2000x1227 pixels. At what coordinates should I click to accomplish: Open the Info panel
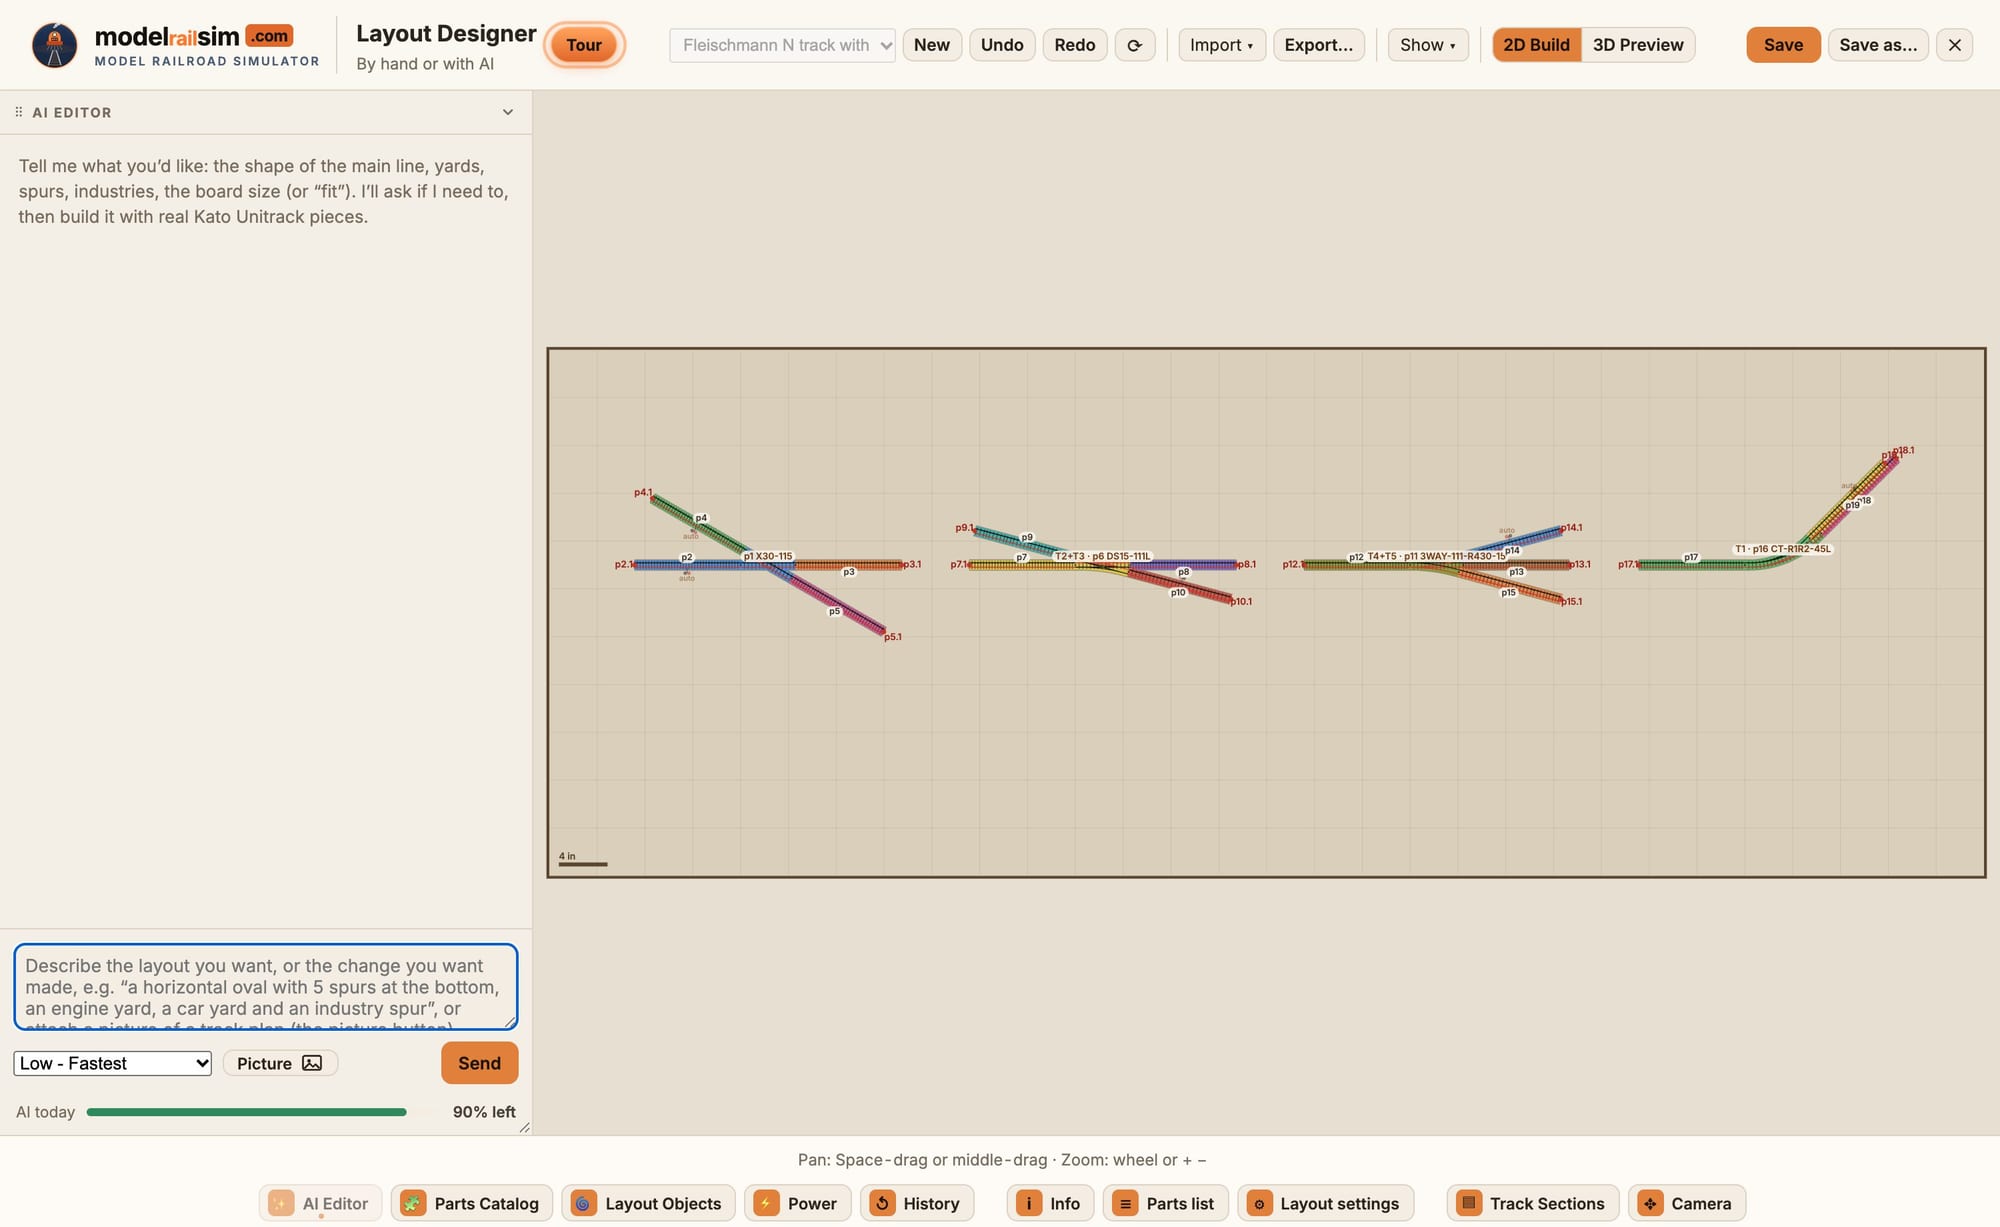1050,1203
